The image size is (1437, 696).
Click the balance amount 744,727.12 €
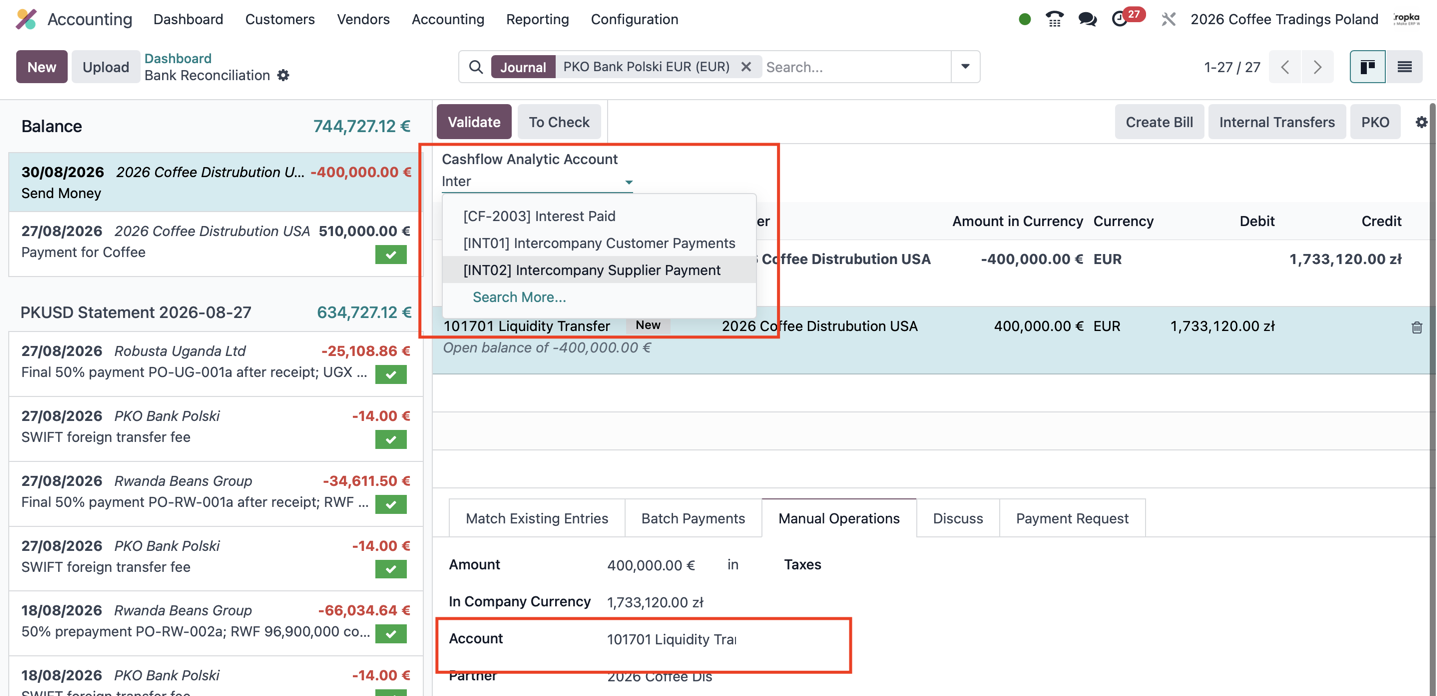coord(362,126)
